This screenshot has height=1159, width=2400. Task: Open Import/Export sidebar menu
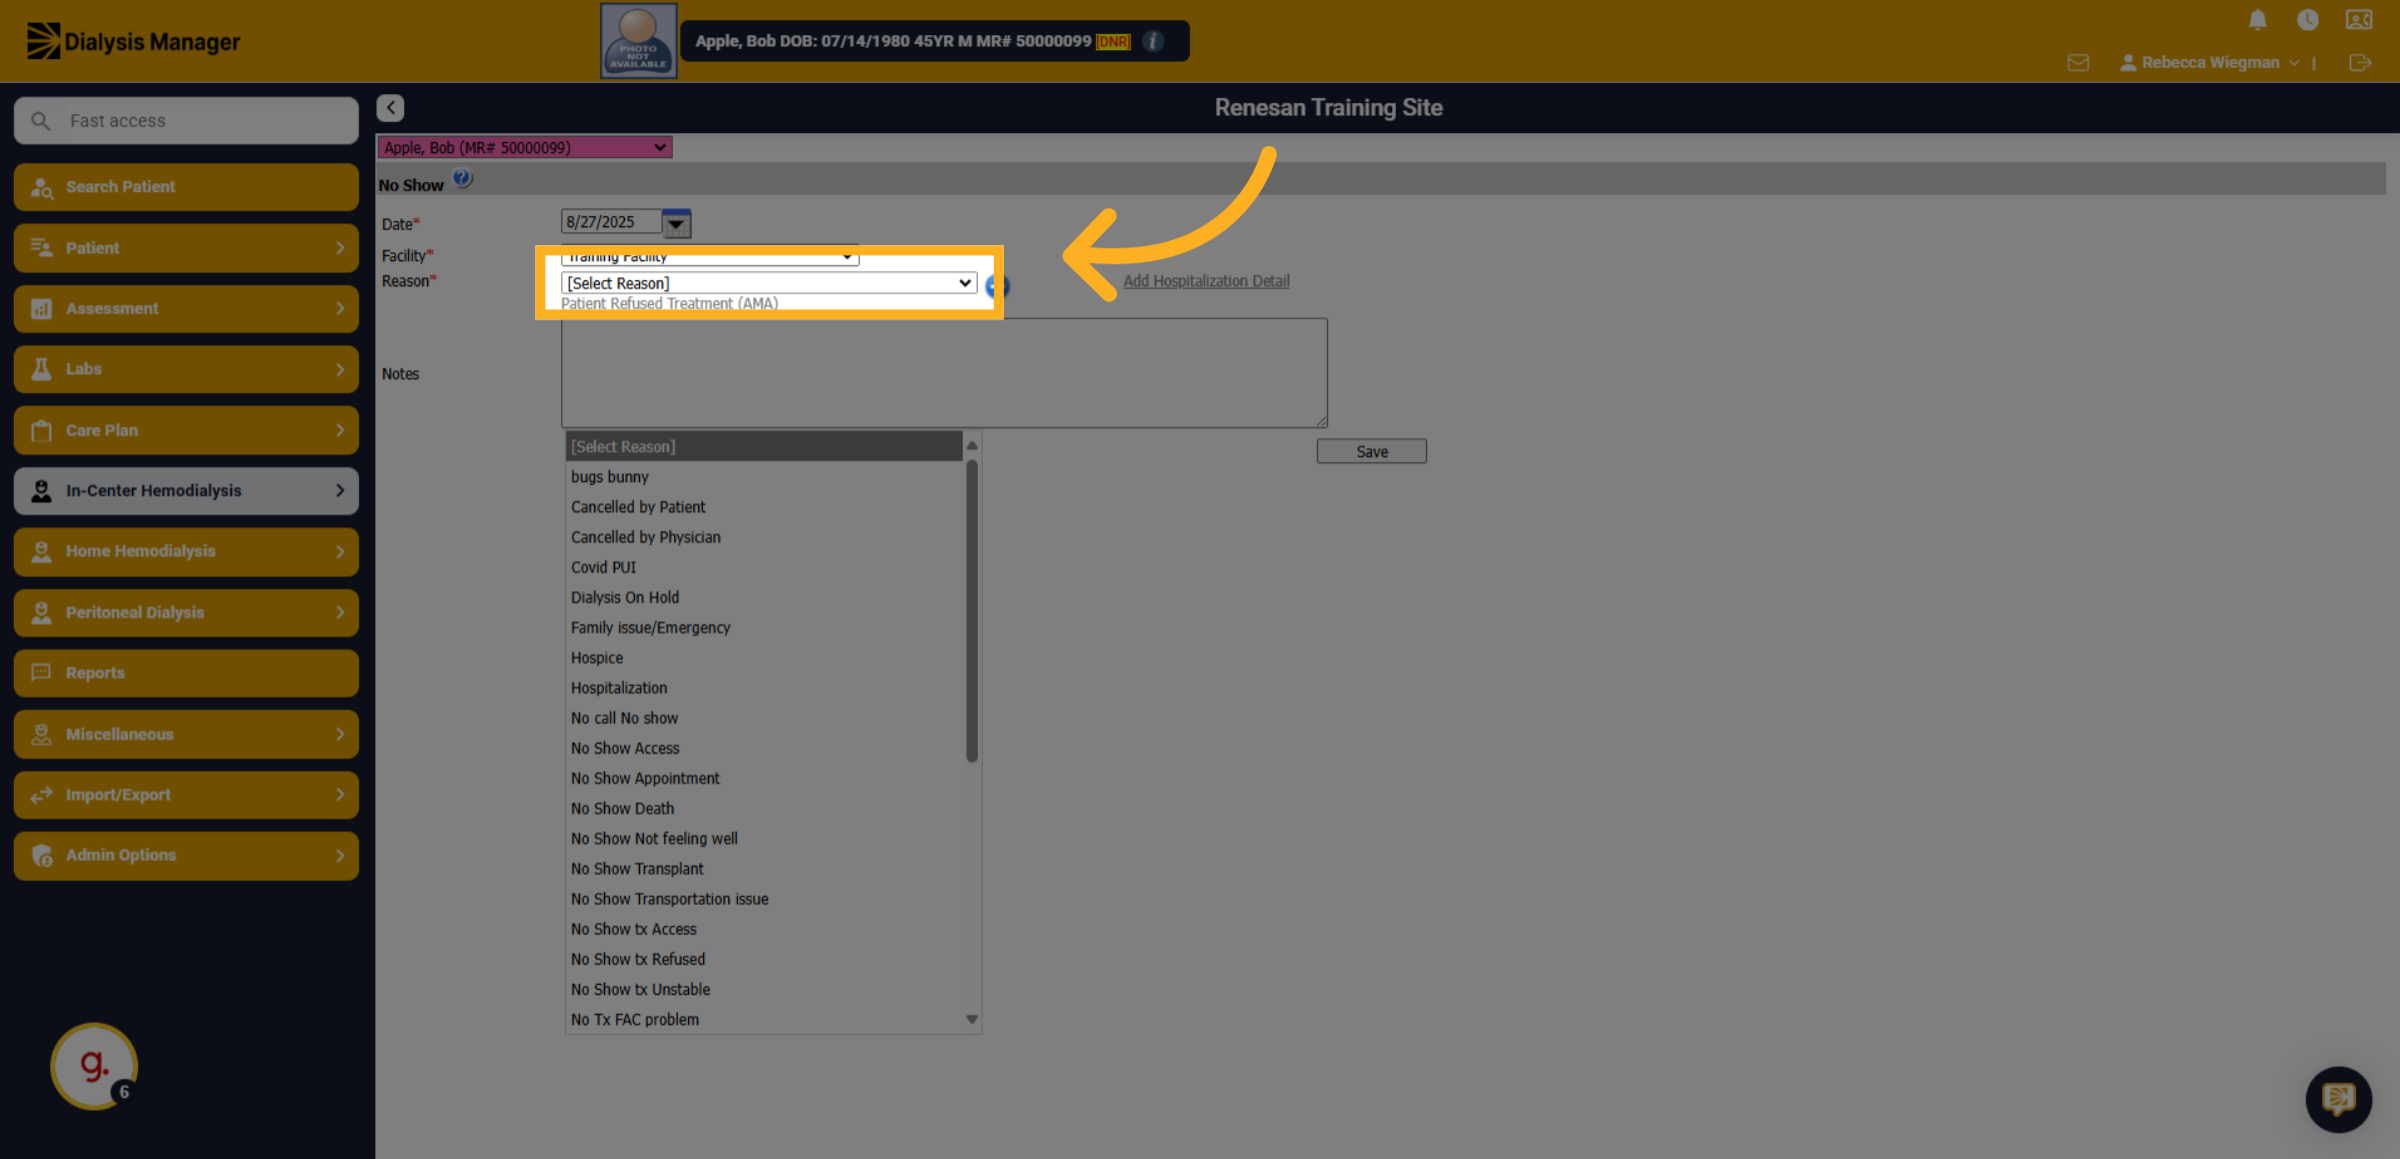click(186, 795)
